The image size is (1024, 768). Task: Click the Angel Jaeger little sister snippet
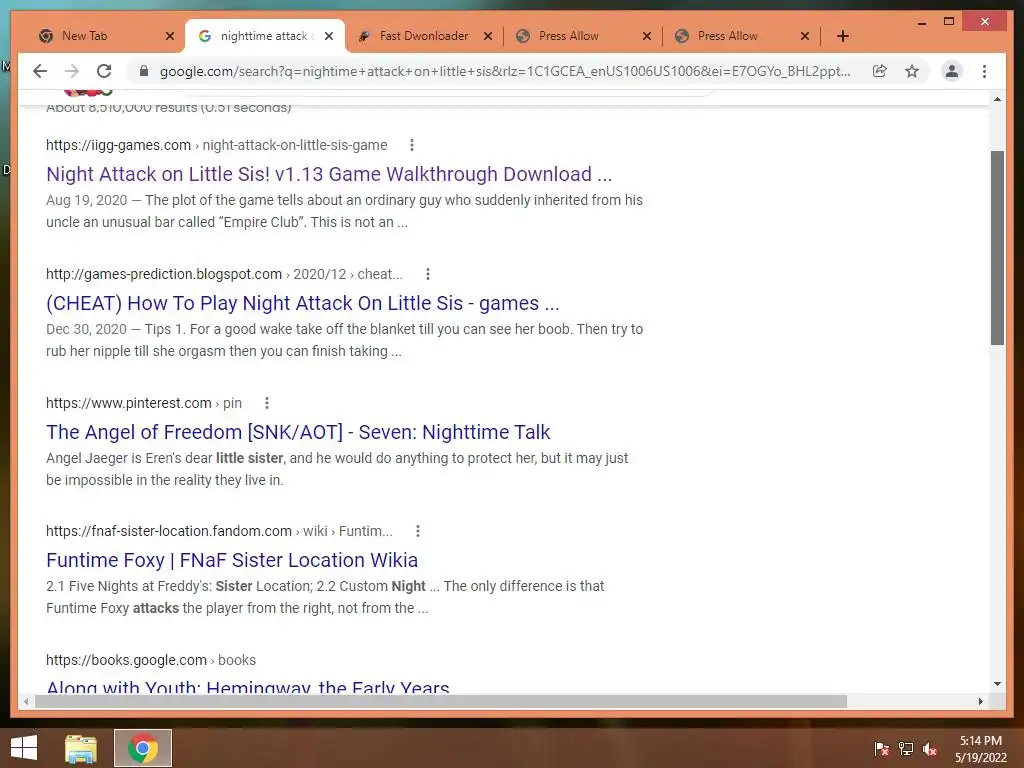pos(337,469)
